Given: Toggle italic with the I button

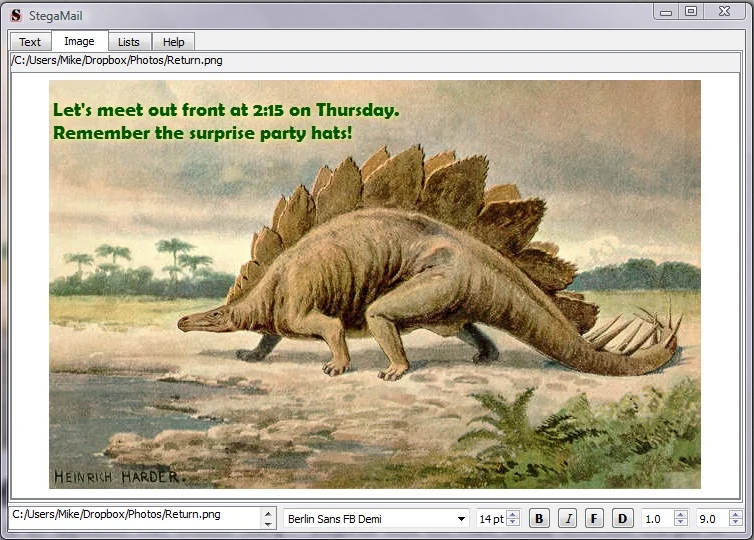Looking at the screenshot, I should 568,519.
